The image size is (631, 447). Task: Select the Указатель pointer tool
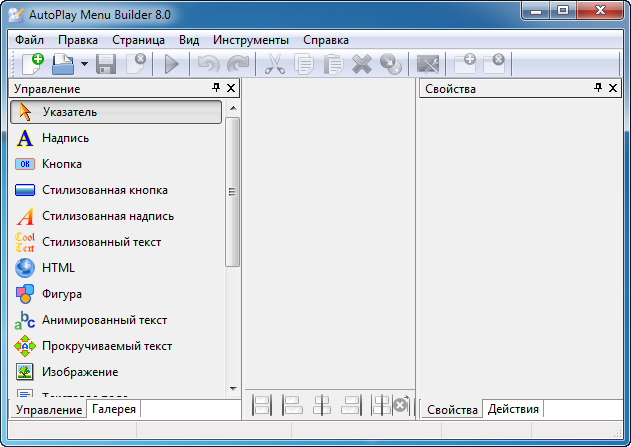tap(116, 112)
